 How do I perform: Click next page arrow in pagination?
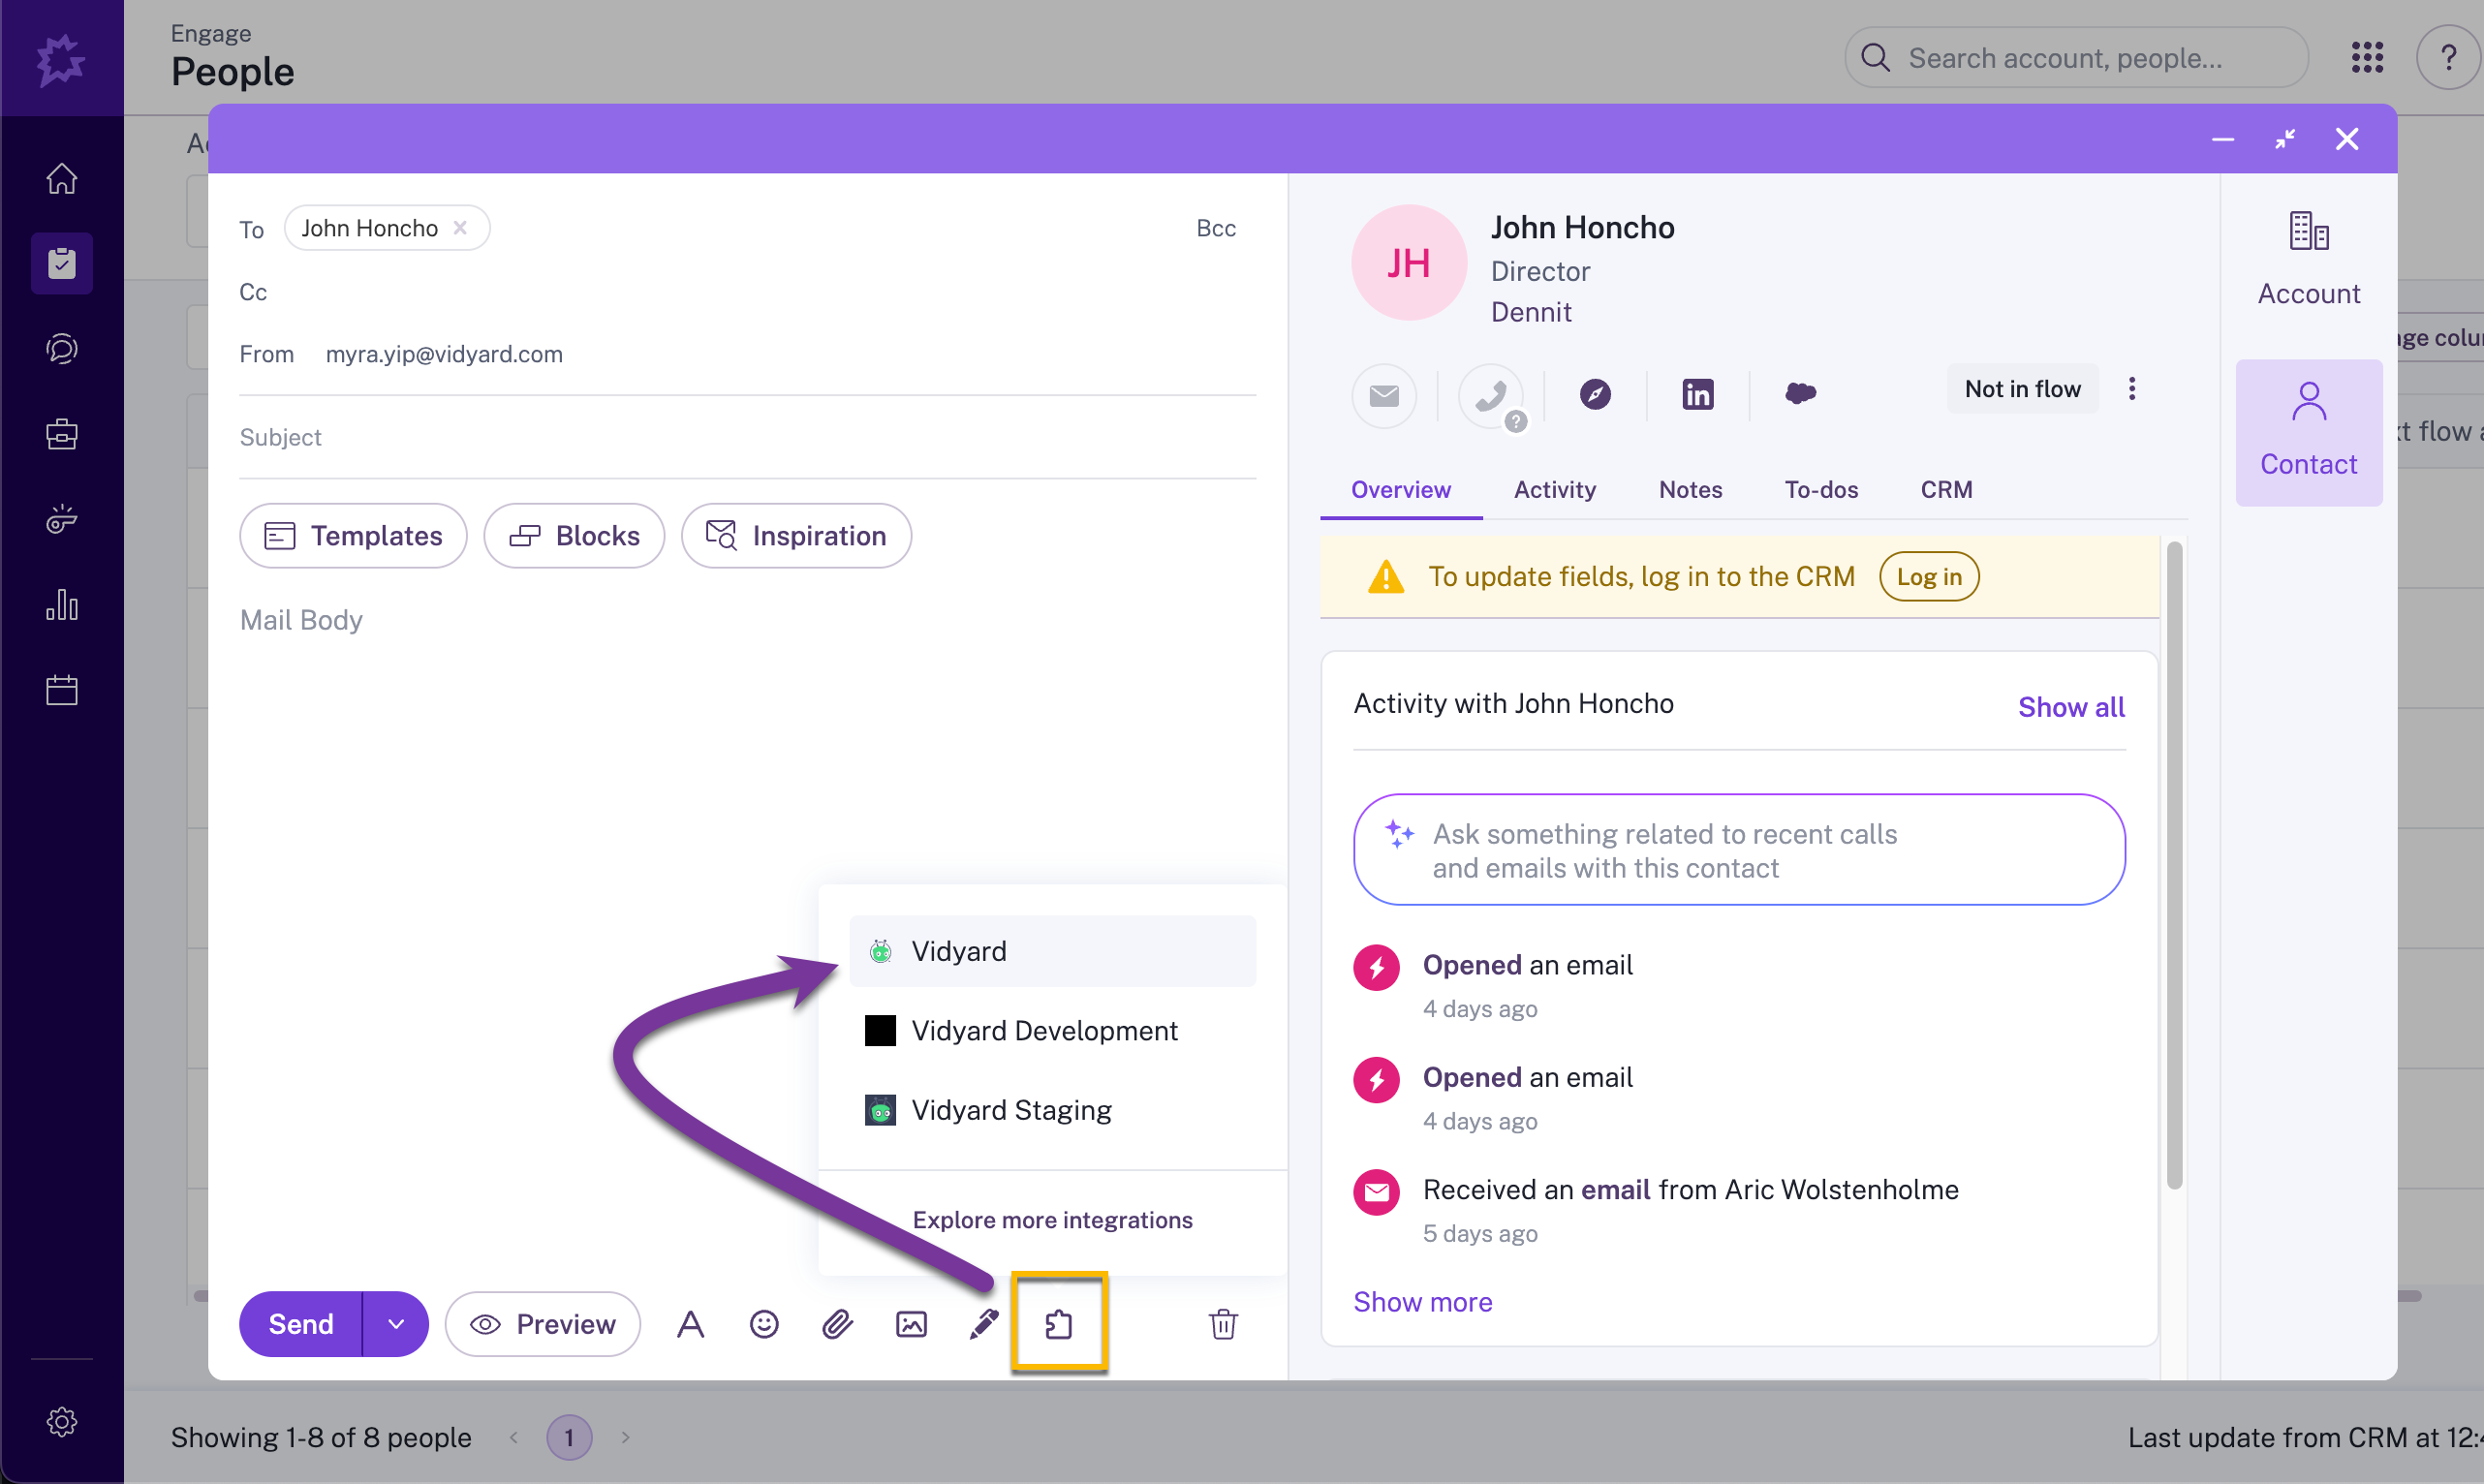point(626,1437)
